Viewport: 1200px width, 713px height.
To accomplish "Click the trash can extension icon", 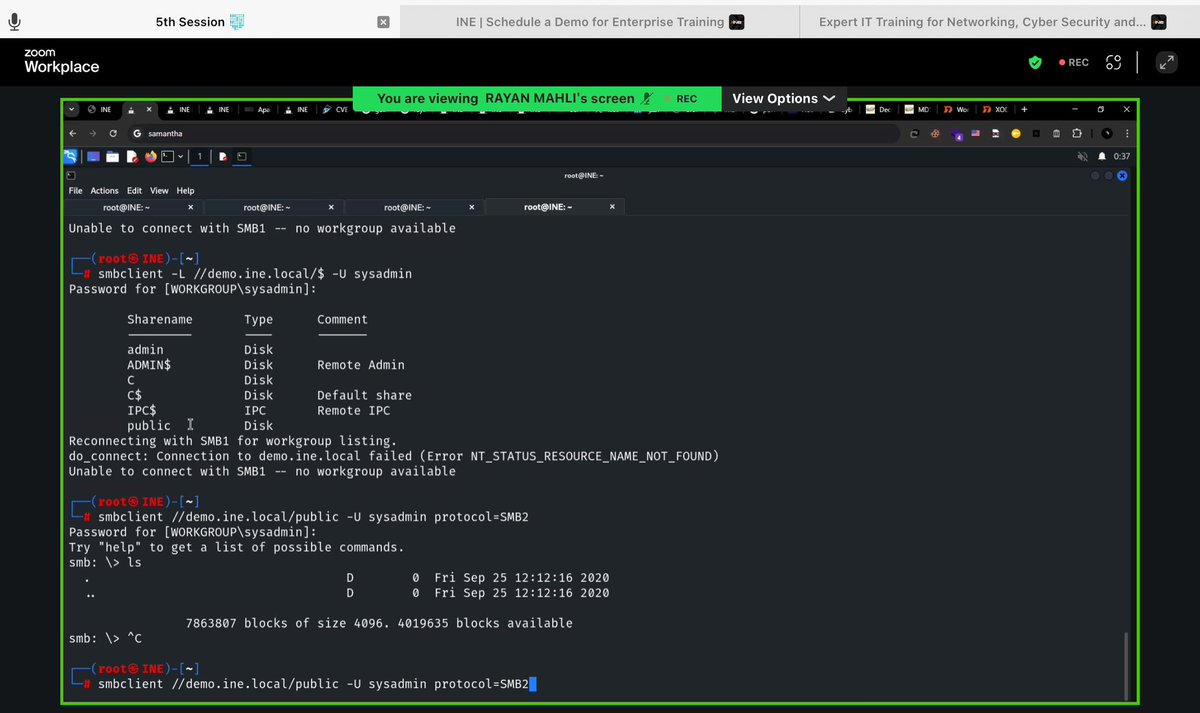I will [1056, 133].
